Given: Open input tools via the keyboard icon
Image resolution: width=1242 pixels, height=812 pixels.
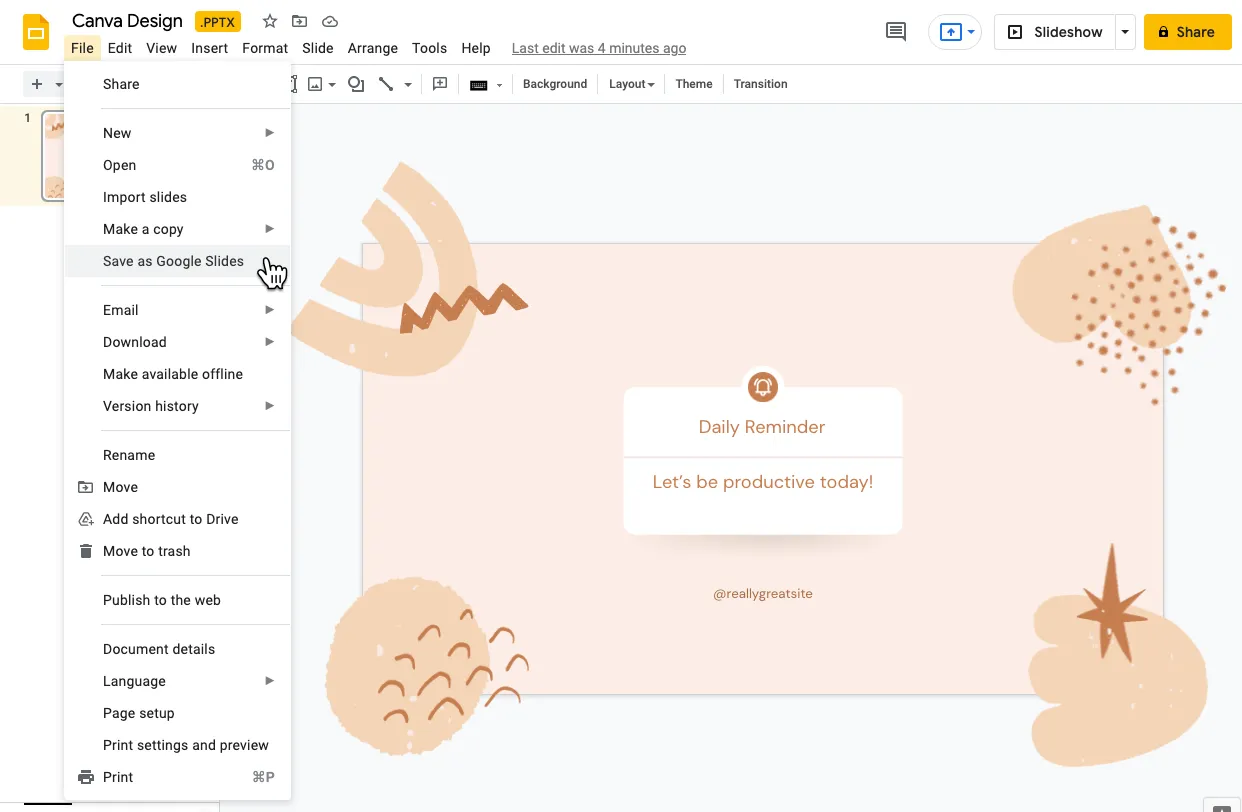Looking at the screenshot, I should click(479, 84).
